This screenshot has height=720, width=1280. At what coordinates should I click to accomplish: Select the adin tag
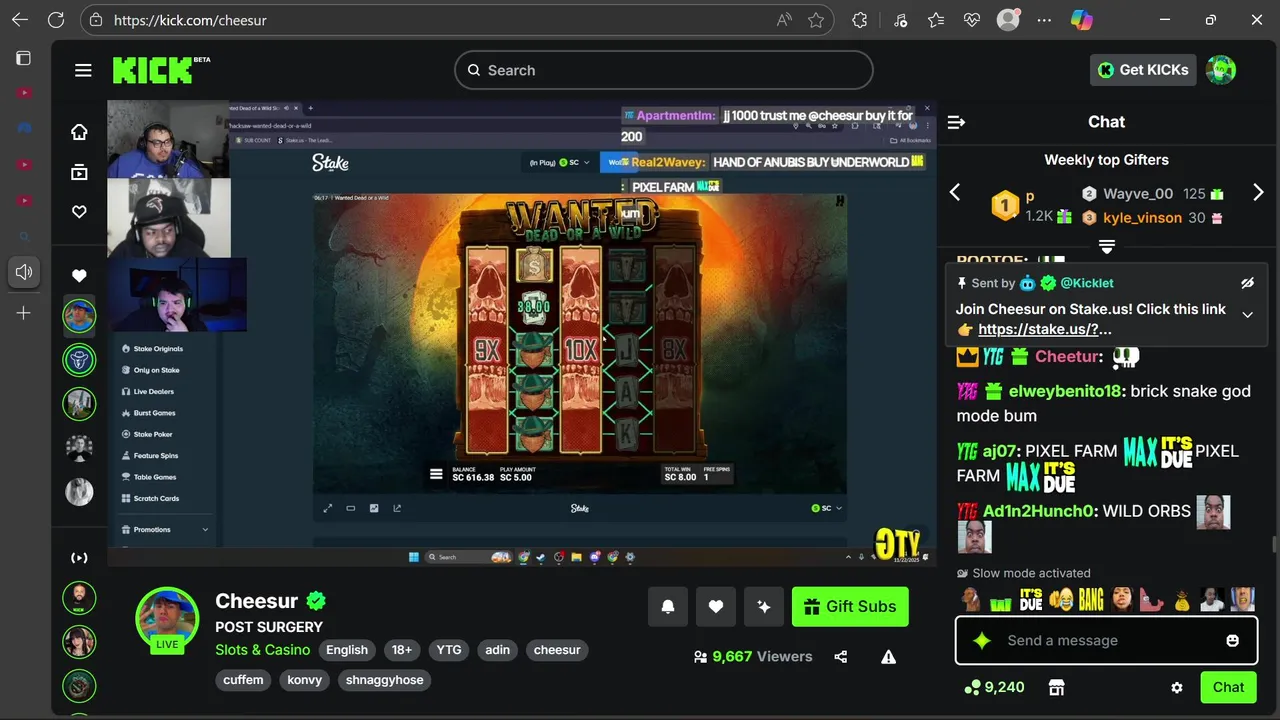tap(498, 650)
